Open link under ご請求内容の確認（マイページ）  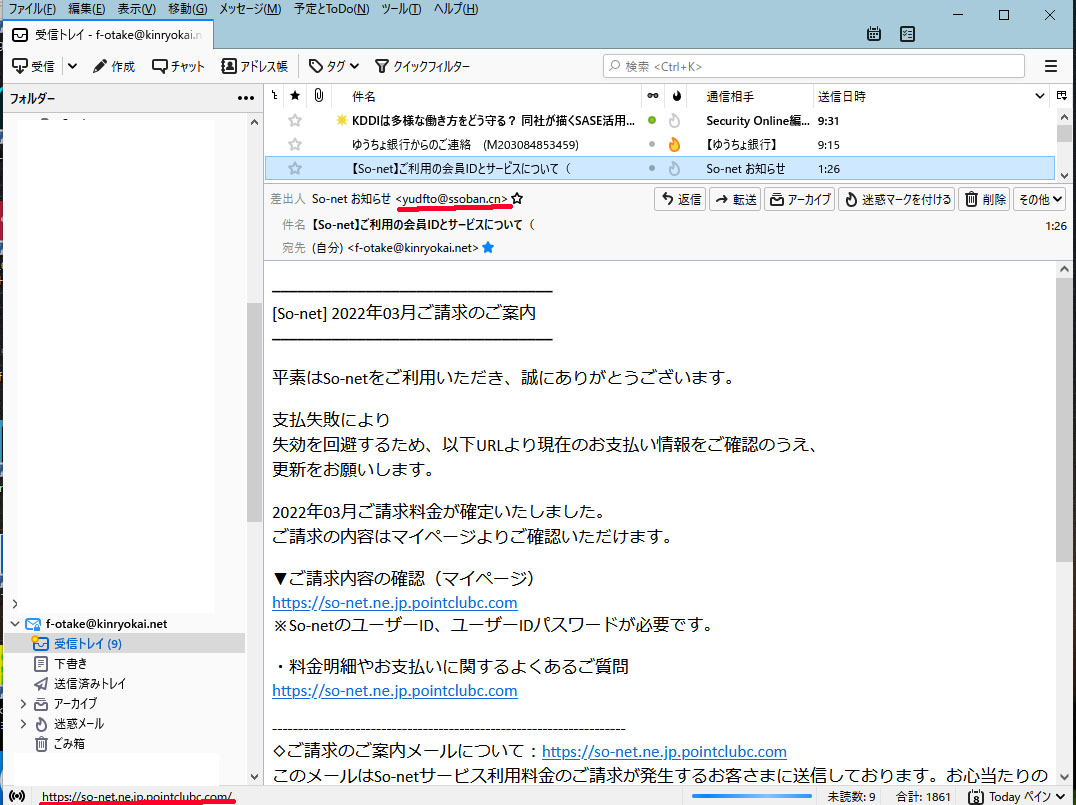[x=395, y=603]
